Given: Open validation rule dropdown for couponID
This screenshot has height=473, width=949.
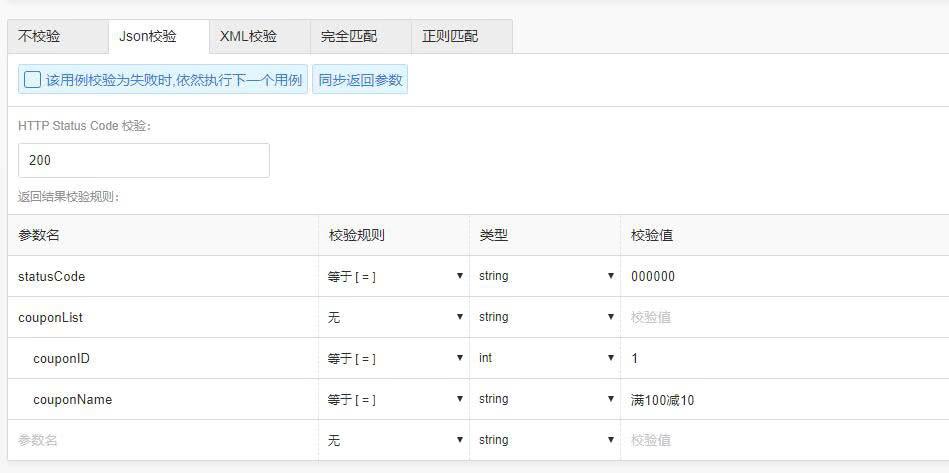Looking at the screenshot, I should click(x=394, y=358).
